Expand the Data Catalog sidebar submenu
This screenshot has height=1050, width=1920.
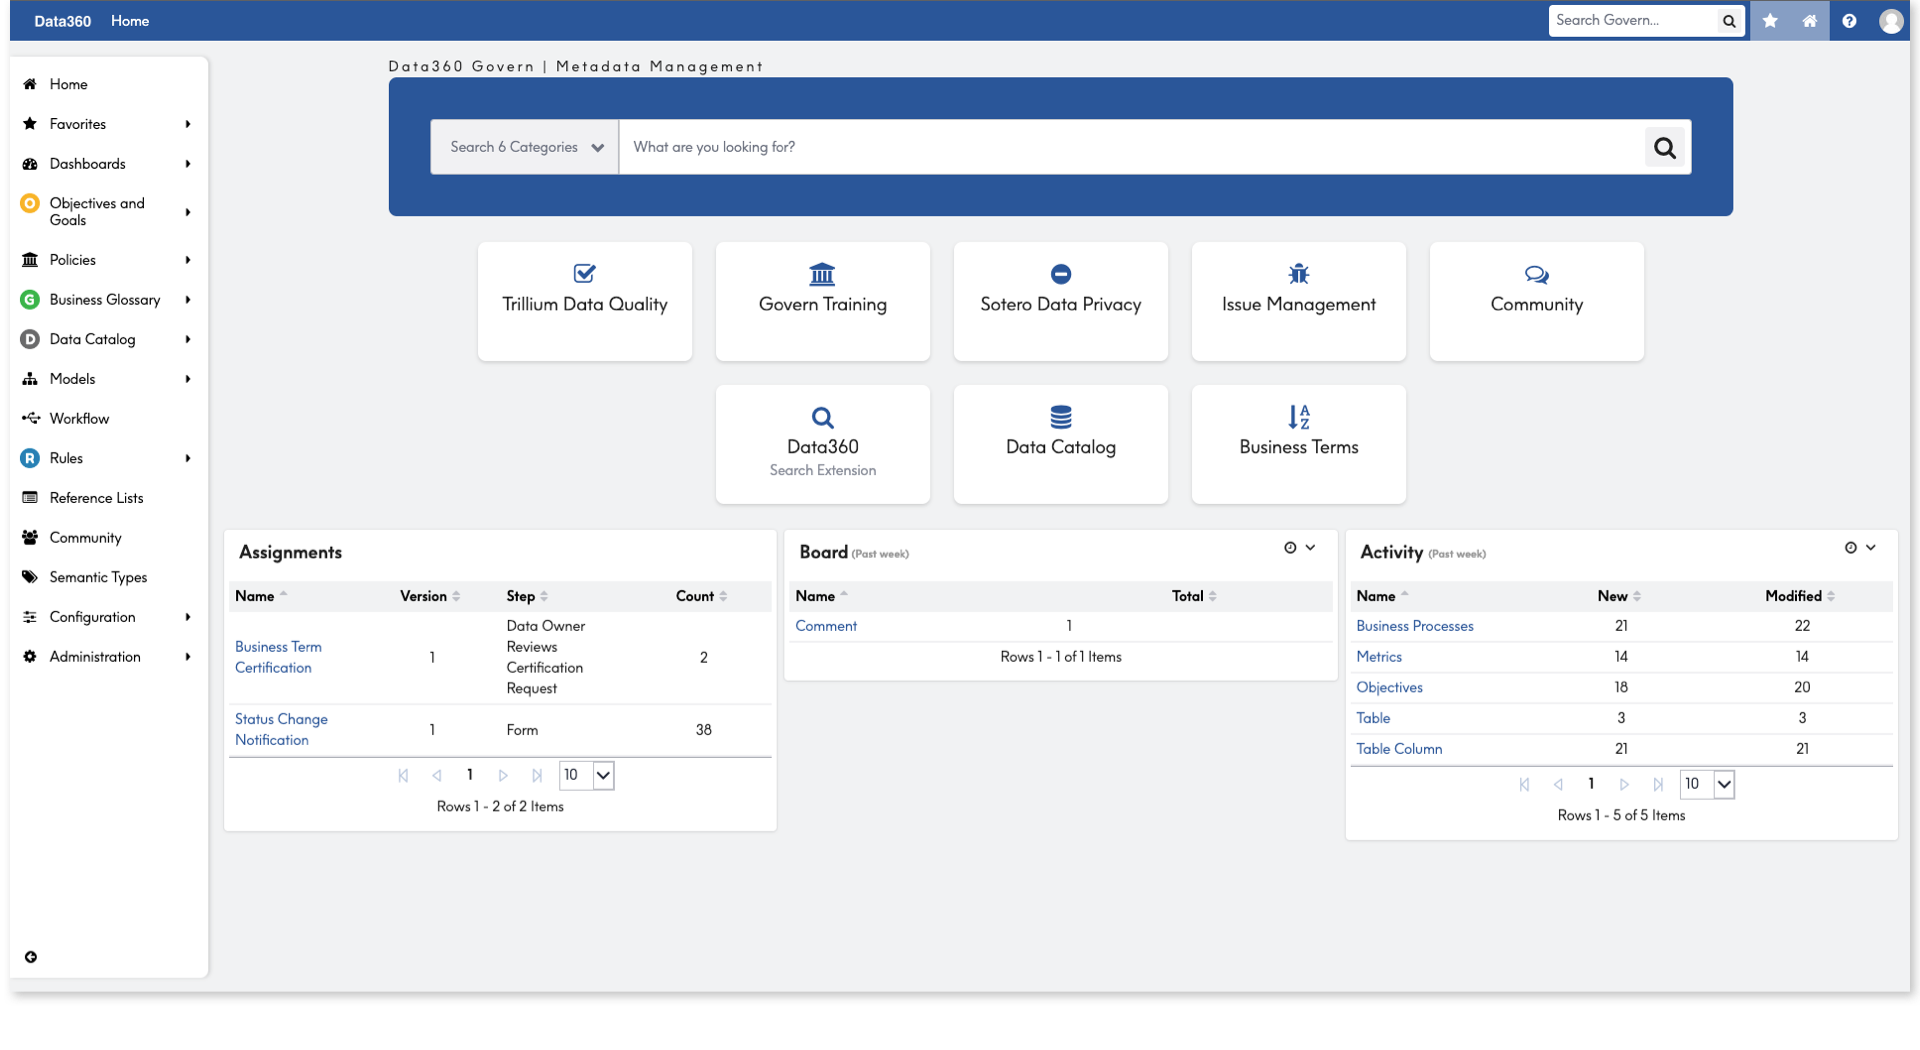tap(188, 339)
